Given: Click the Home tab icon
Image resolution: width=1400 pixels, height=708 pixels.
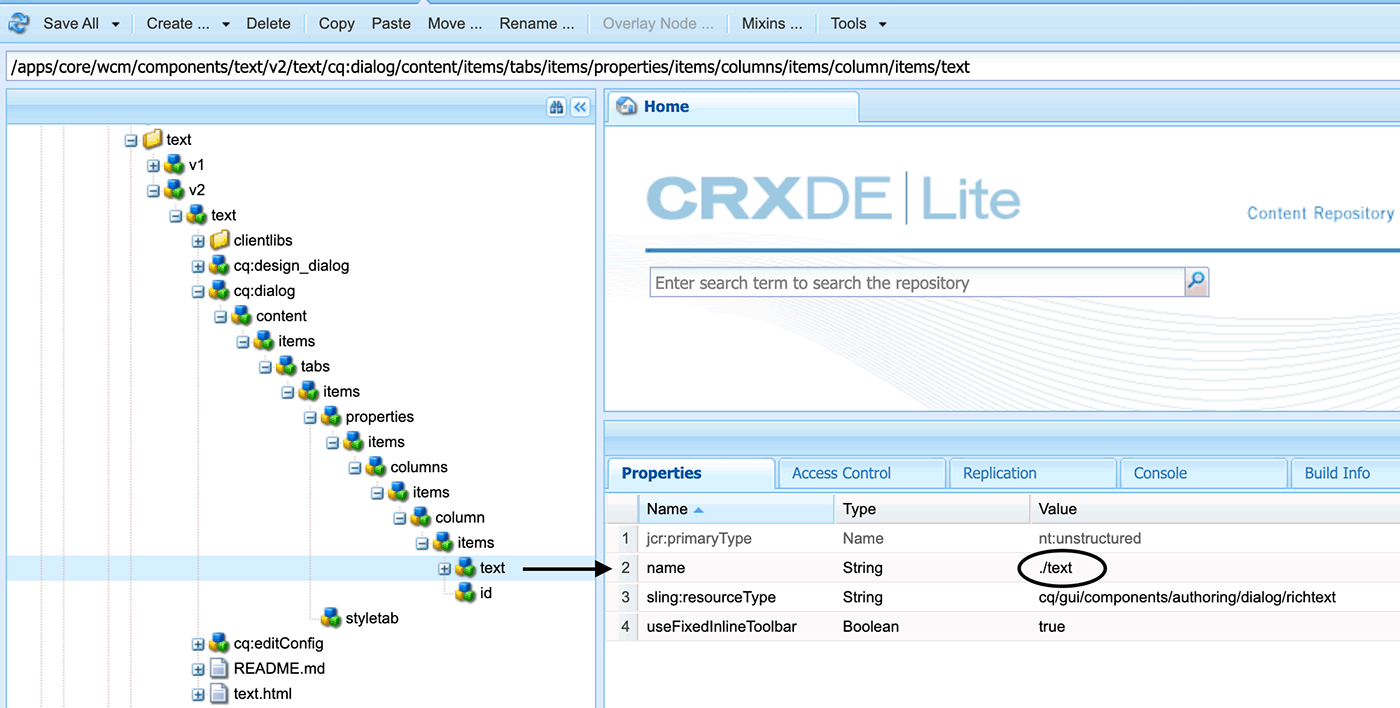Looking at the screenshot, I should tap(628, 107).
